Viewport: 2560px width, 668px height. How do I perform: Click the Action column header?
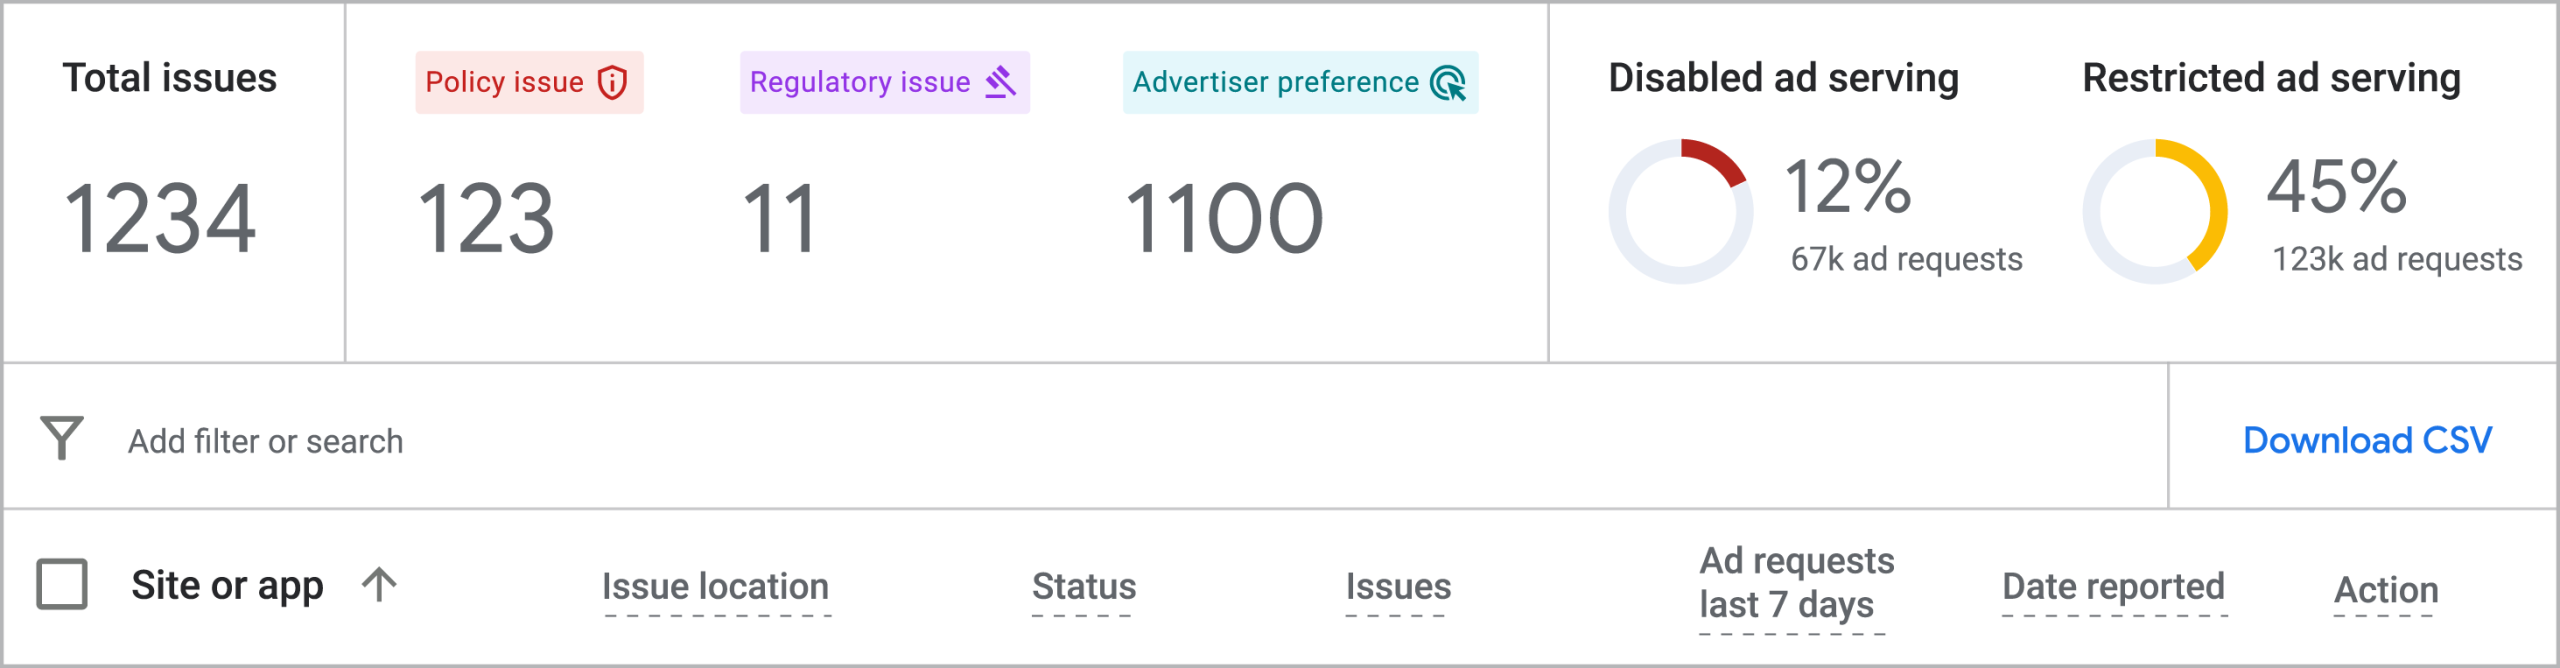[2386, 590]
